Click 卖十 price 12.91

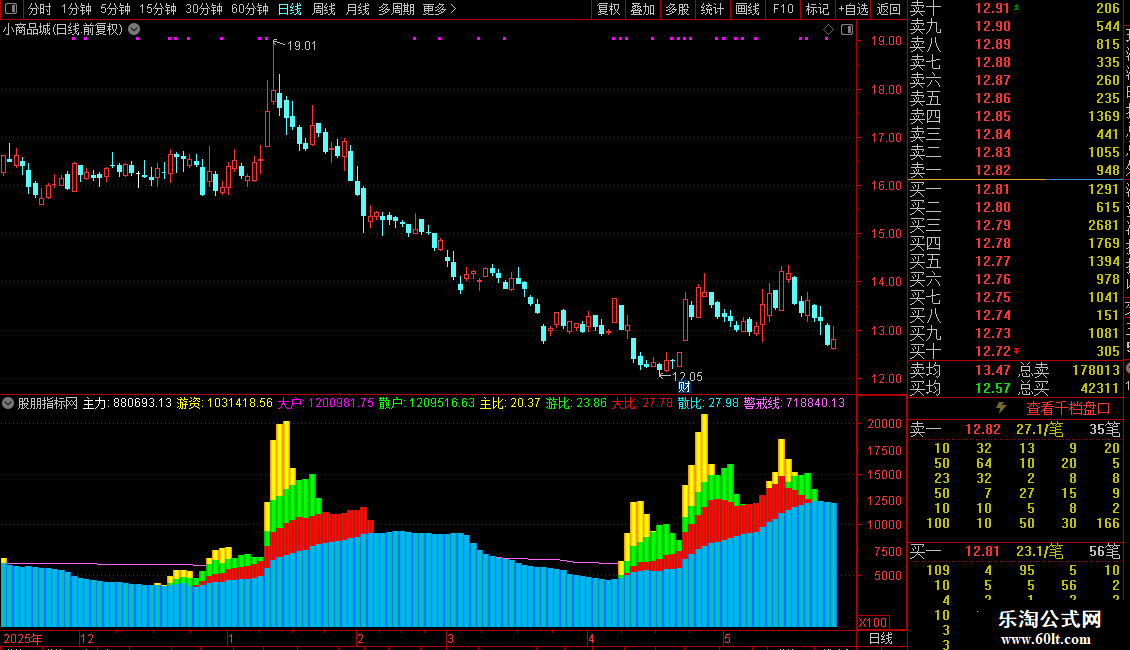pyautogui.click(x=992, y=8)
